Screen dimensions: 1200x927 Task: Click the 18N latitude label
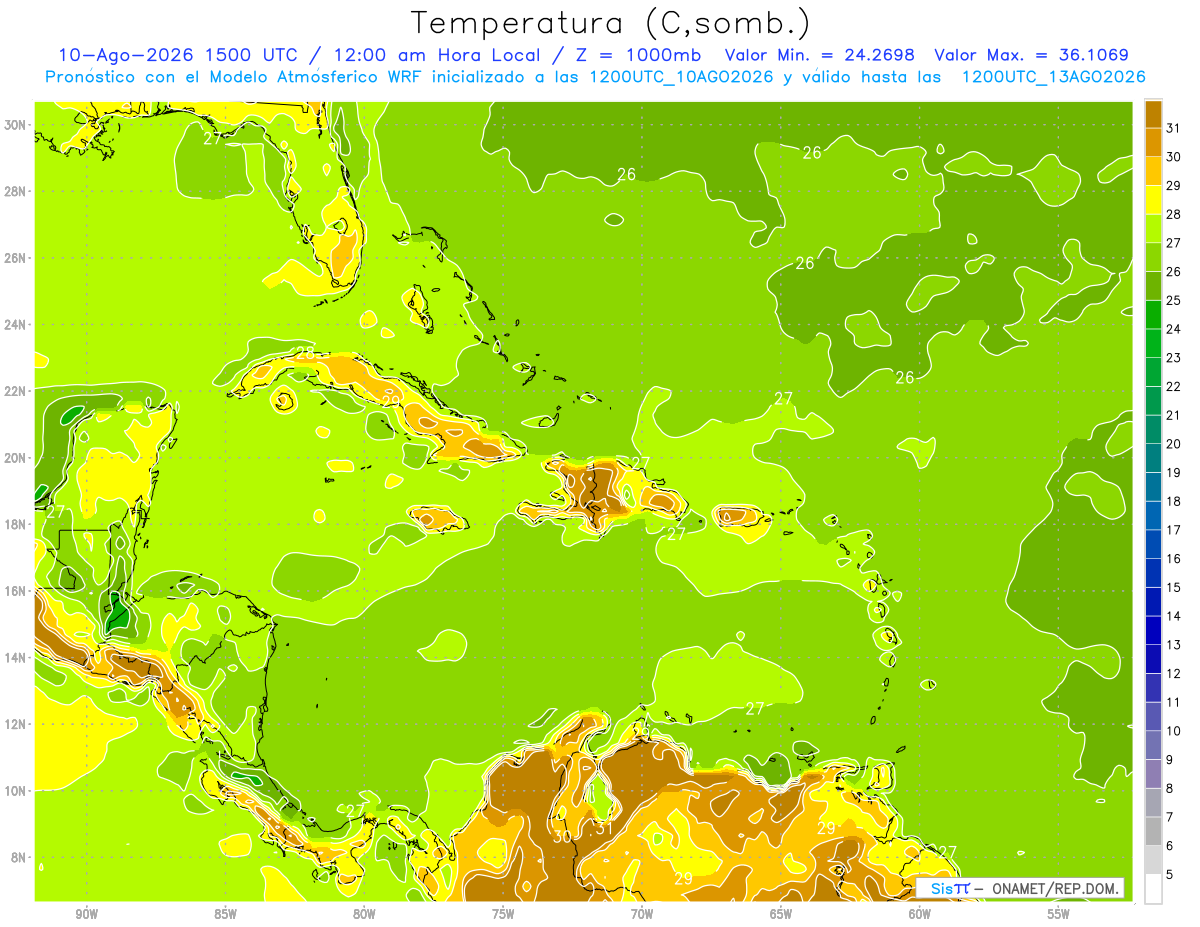tap(17, 524)
